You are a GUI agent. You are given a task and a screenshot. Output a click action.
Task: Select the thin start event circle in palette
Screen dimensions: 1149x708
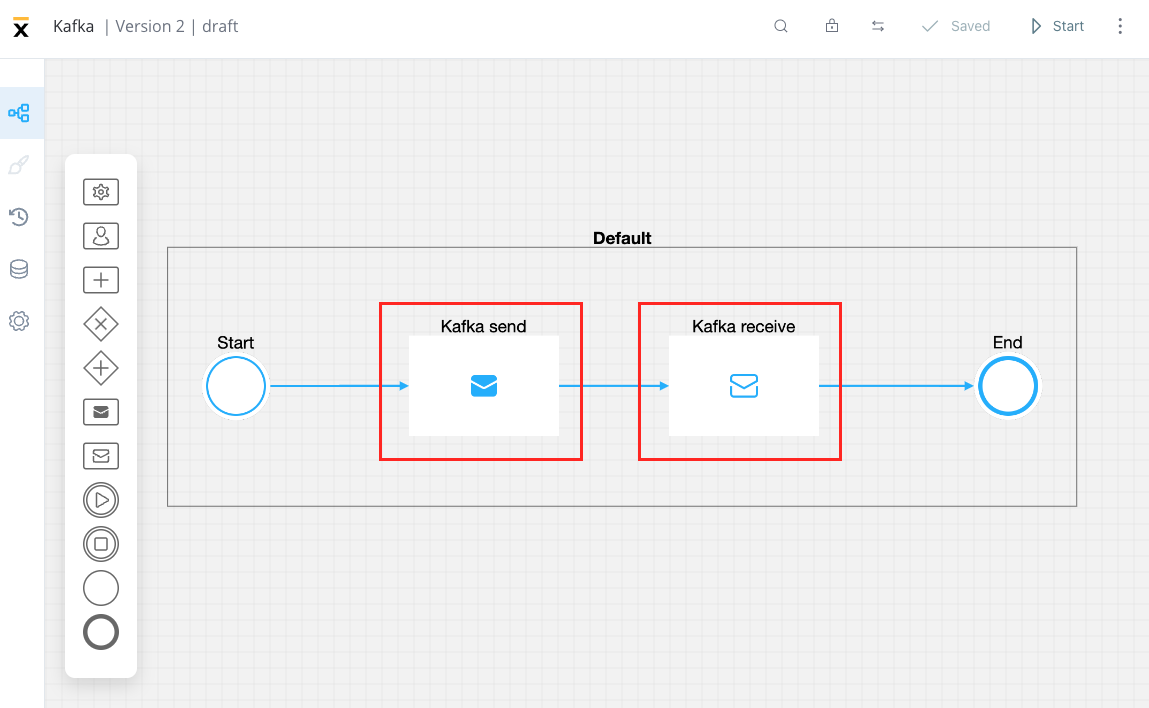point(101,588)
